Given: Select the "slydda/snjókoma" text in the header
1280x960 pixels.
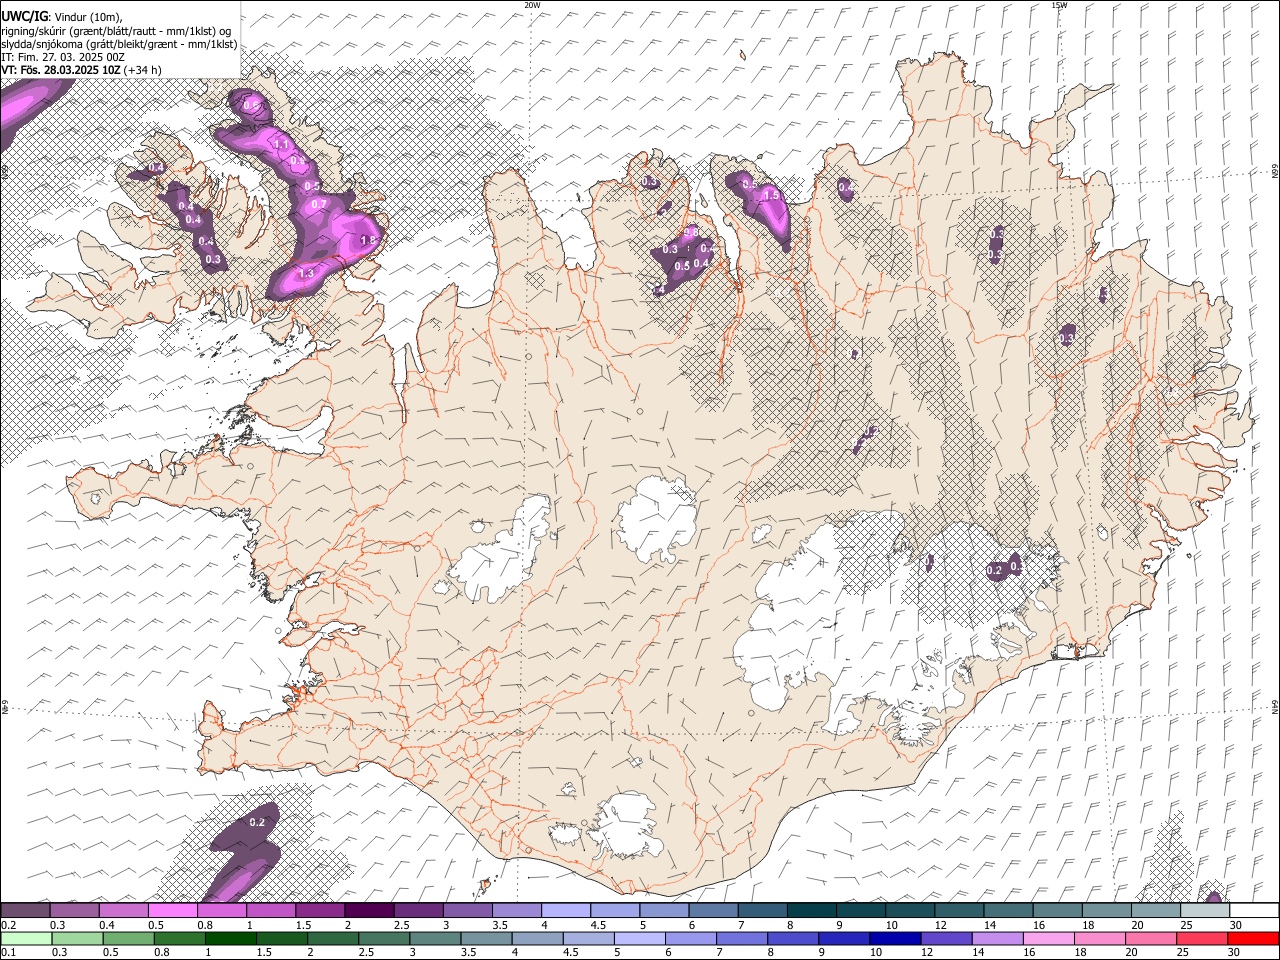Looking at the screenshot, I should tap(42, 44).
